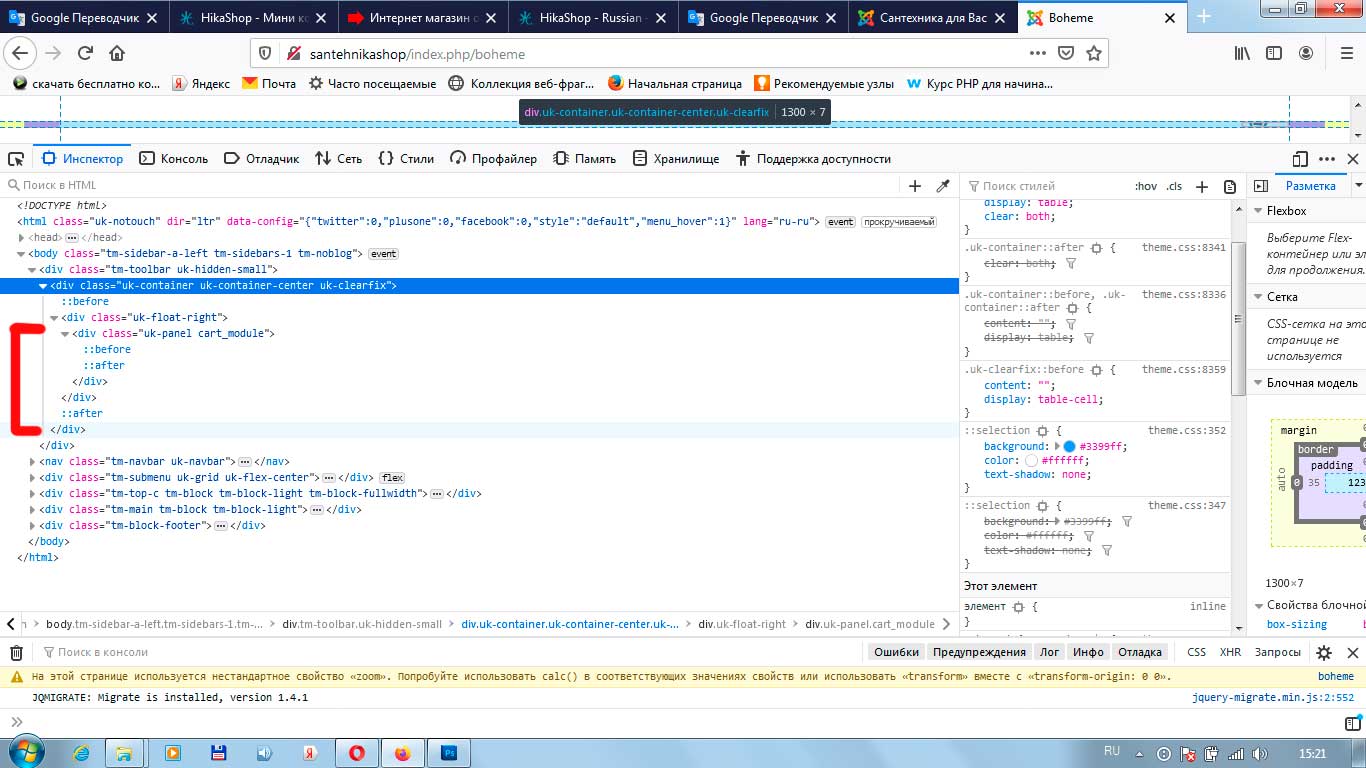1366x768 pixels.
Task: Collapse the Блочная модель section
Action: (x=1256, y=383)
